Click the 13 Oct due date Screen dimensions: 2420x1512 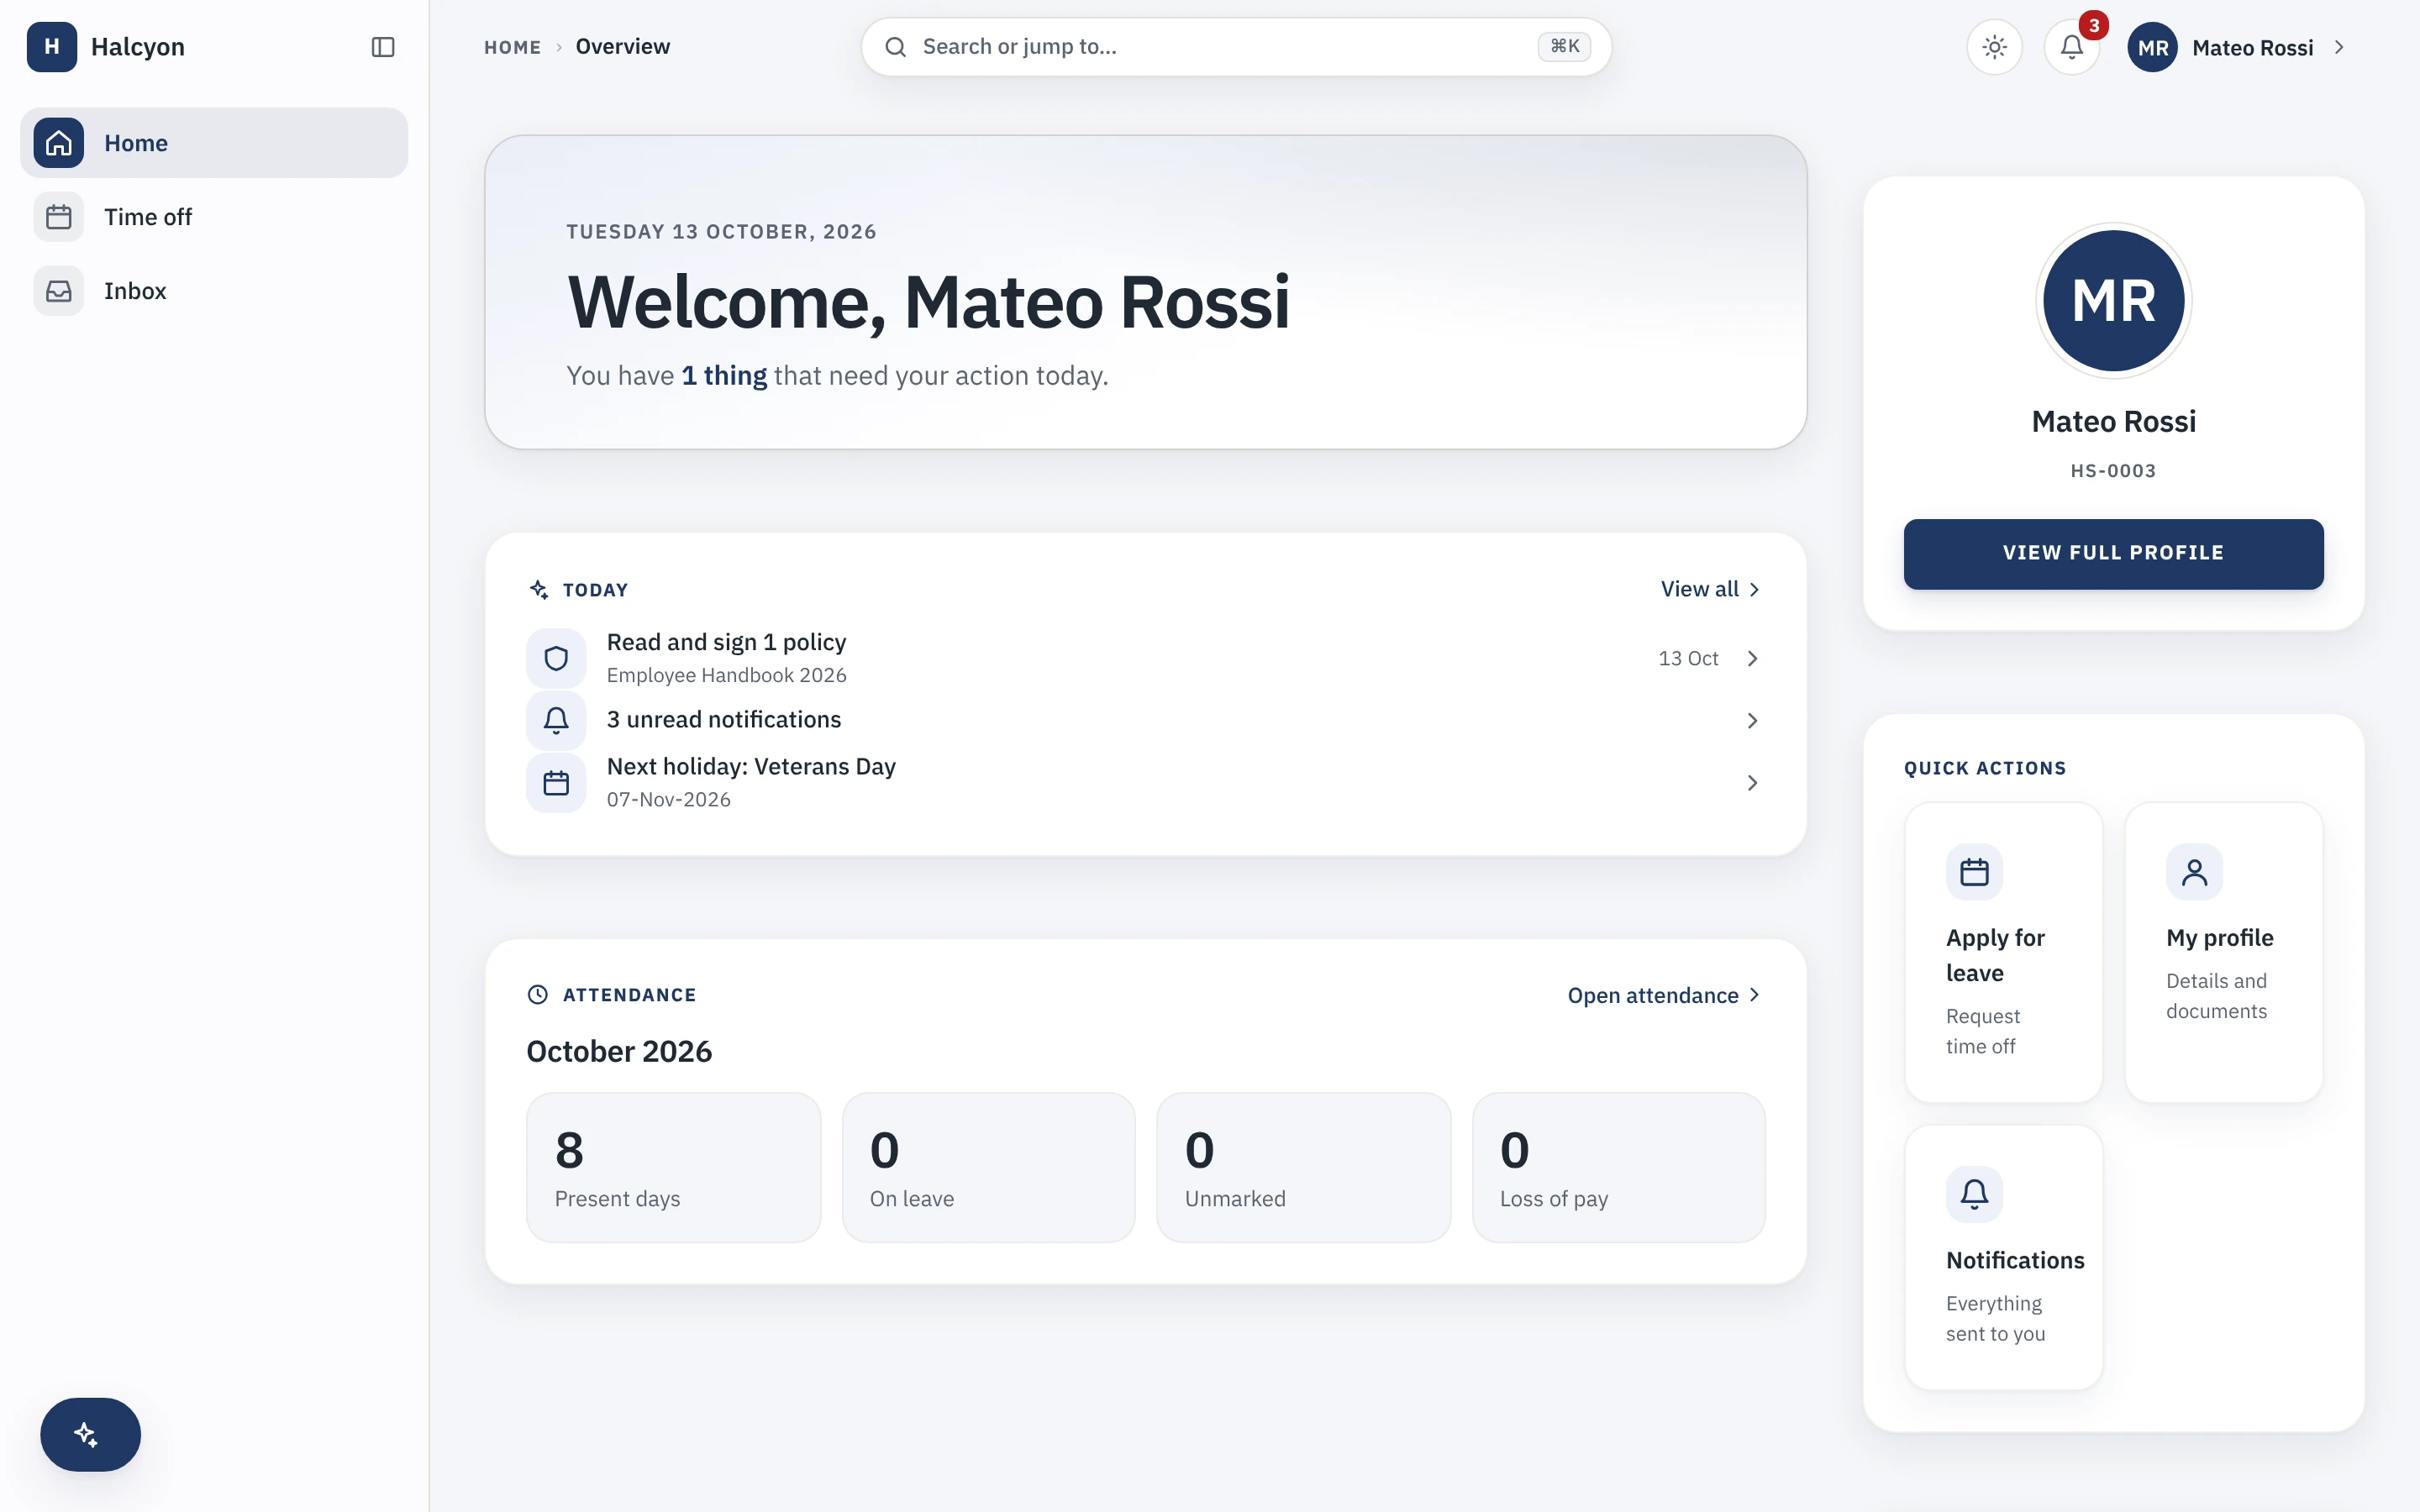[1688, 658]
